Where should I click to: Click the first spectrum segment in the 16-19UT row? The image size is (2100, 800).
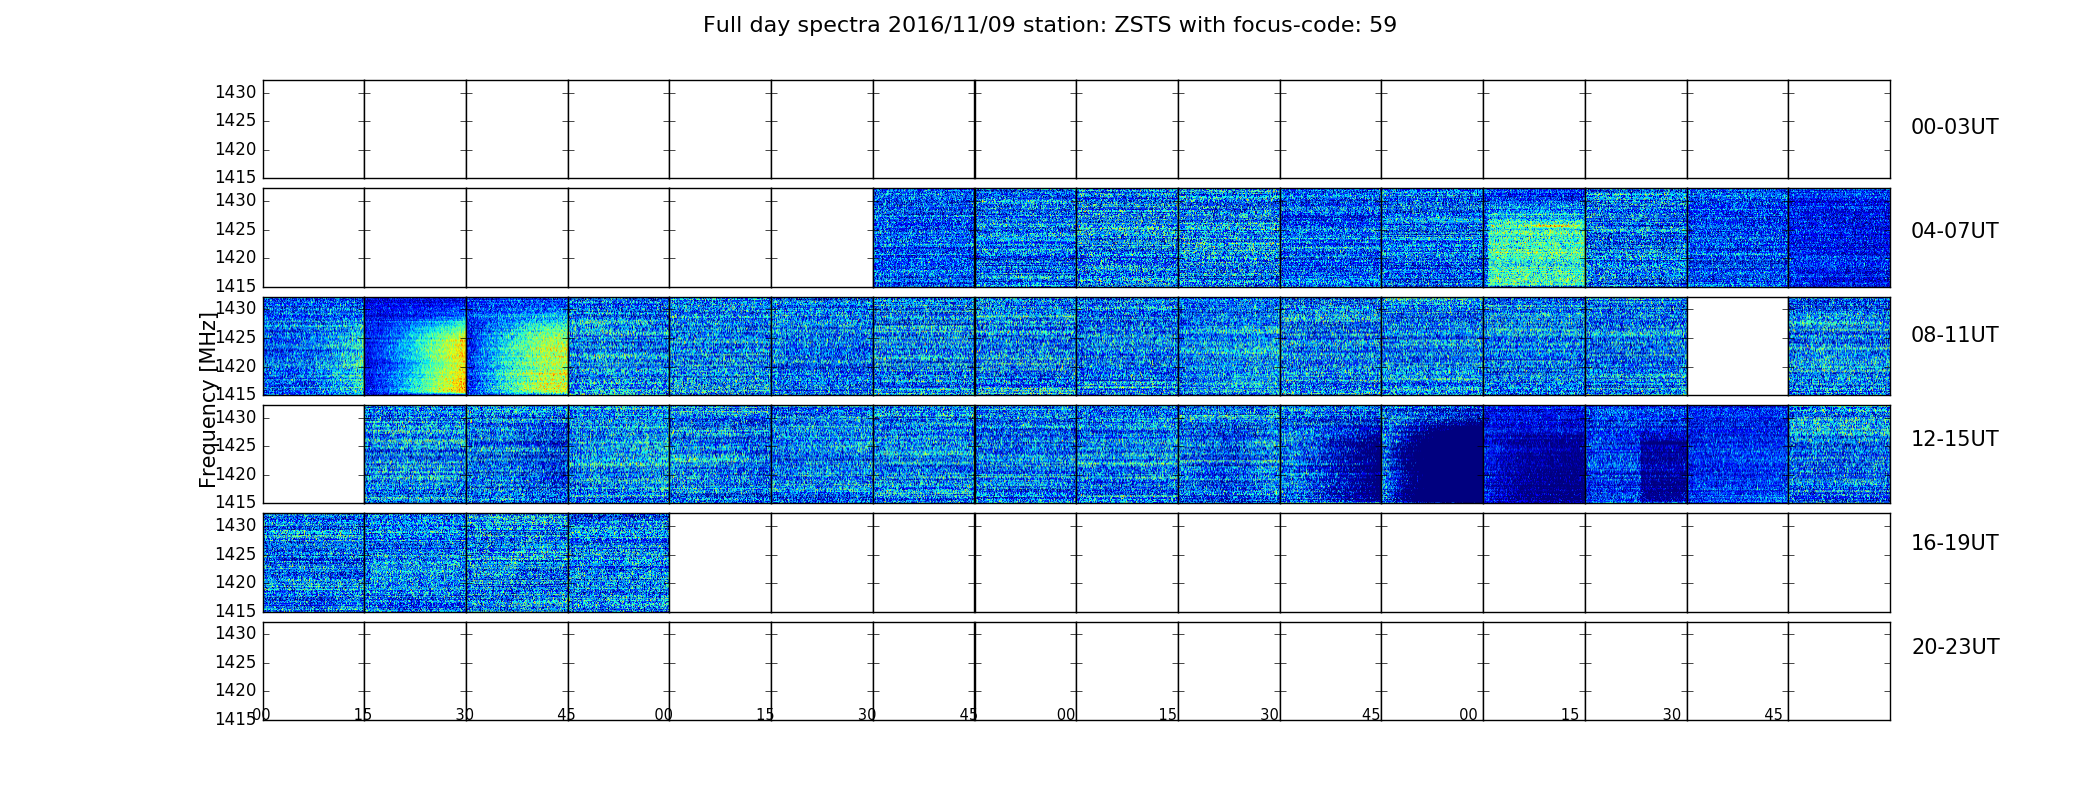(314, 563)
